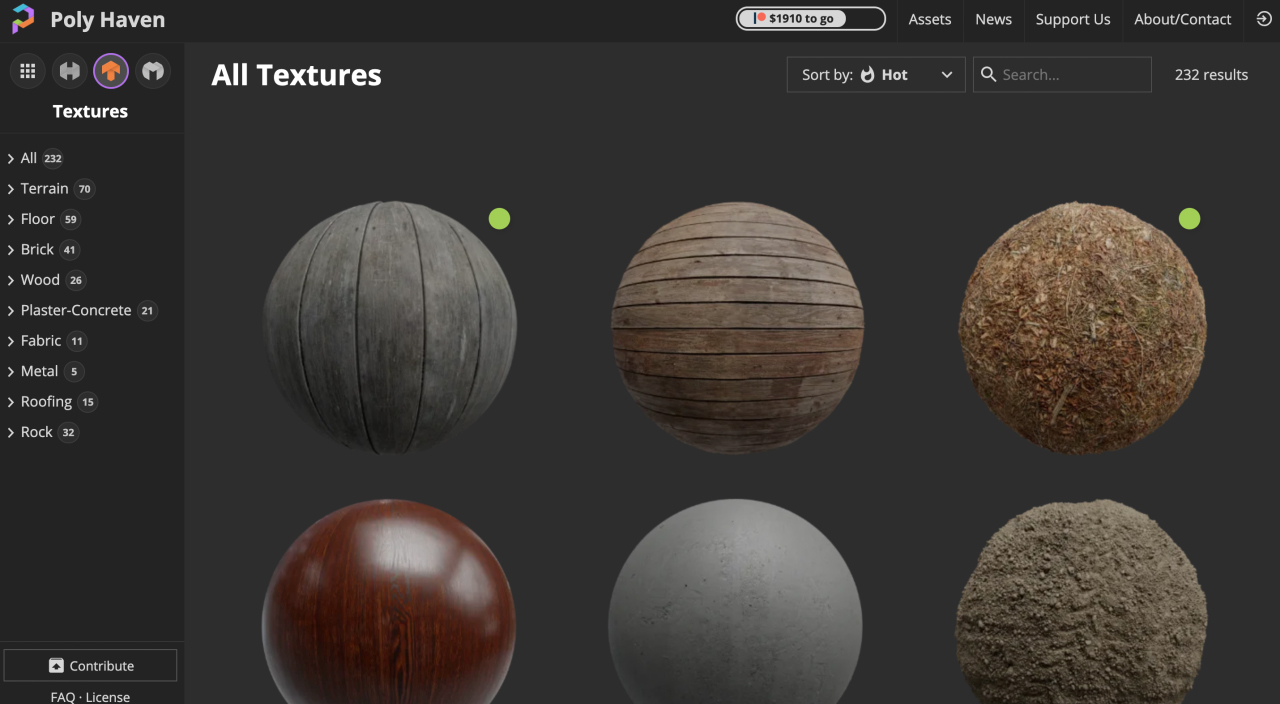Expand the All category chevron
Viewport: 1280px width, 704px height.
[10, 159]
